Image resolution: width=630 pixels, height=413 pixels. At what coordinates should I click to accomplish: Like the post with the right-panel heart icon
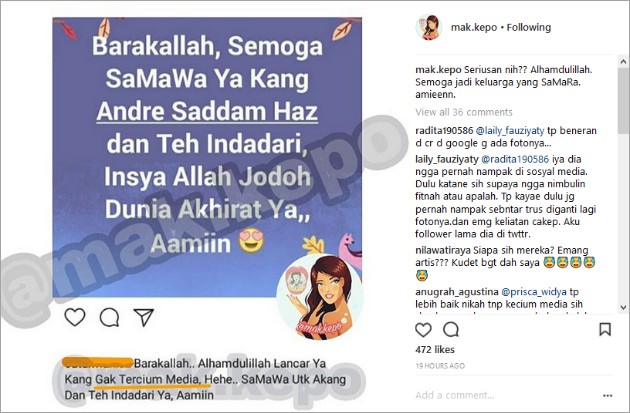click(423, 330)
